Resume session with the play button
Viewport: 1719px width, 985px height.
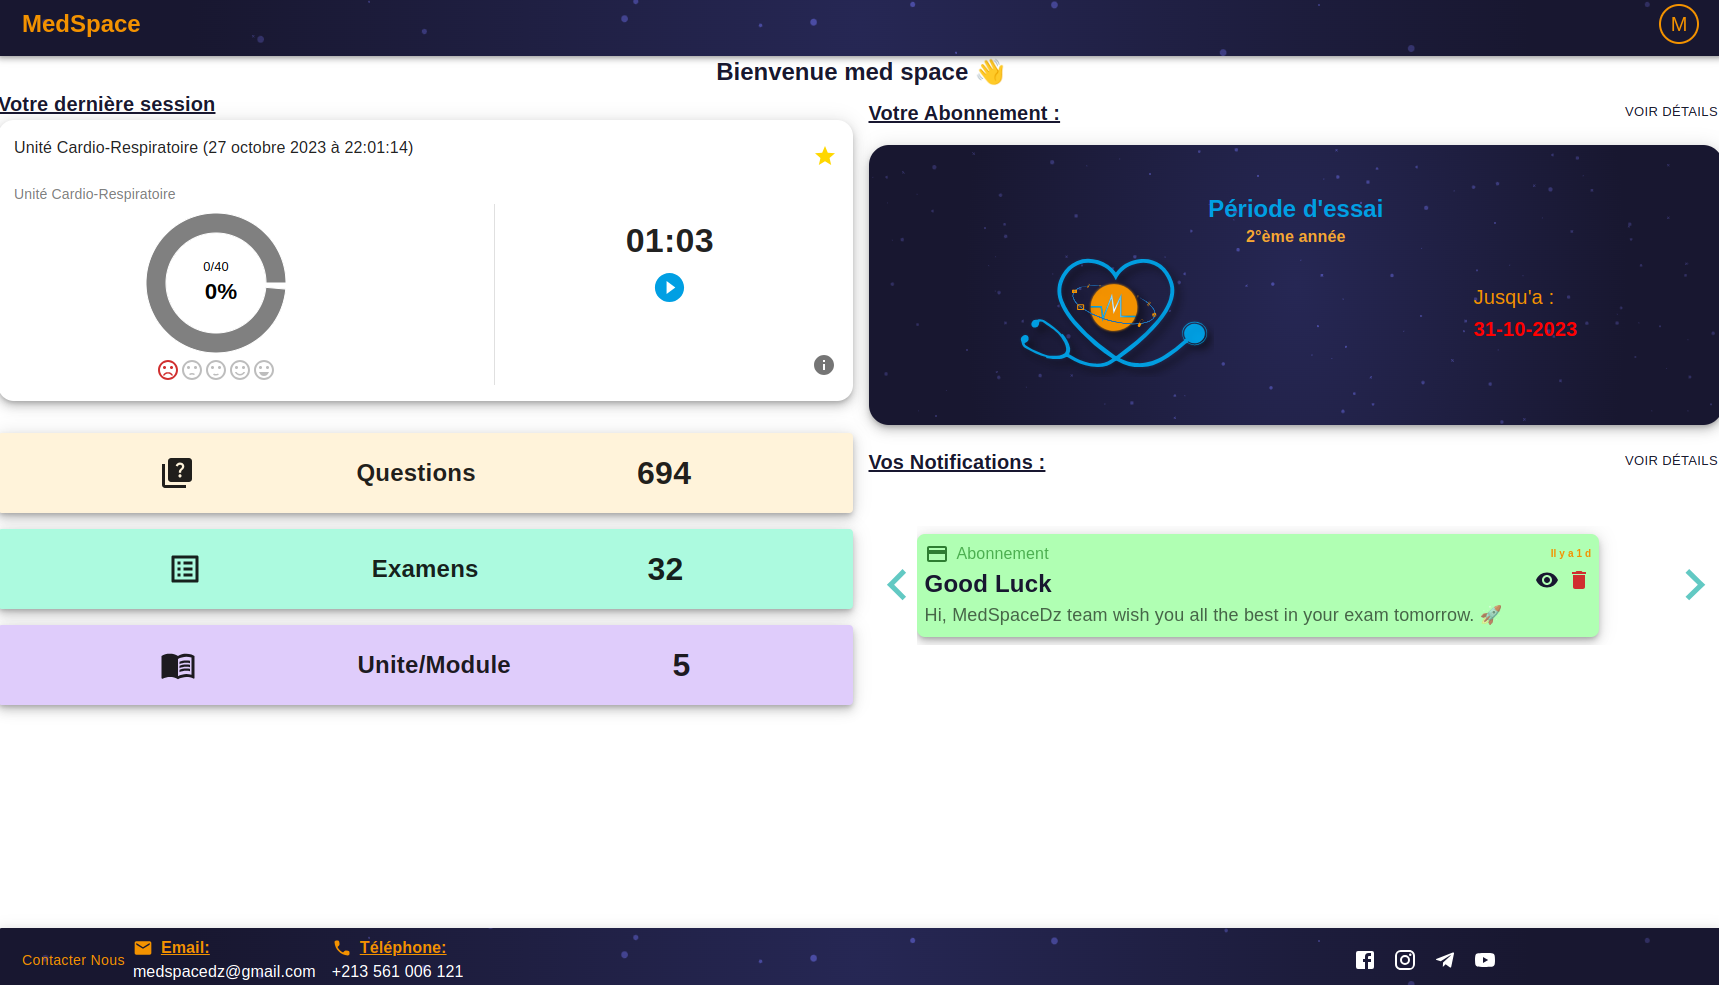point(669,288)
